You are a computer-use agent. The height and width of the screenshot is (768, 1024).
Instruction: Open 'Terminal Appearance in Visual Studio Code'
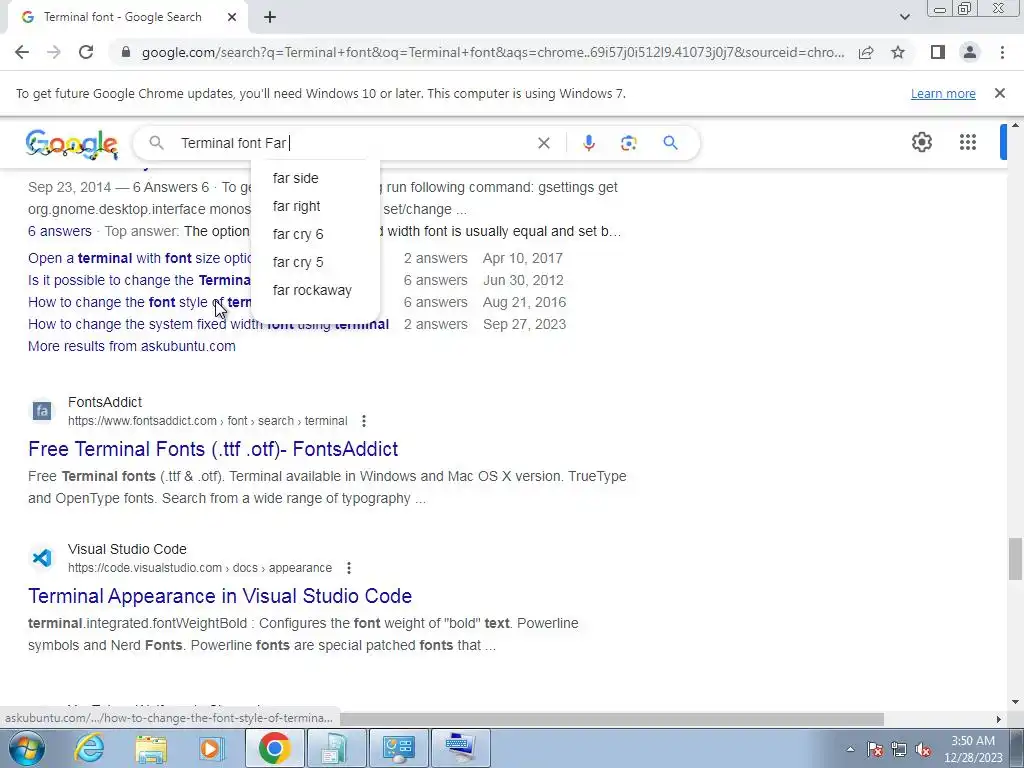pos(220,596)
